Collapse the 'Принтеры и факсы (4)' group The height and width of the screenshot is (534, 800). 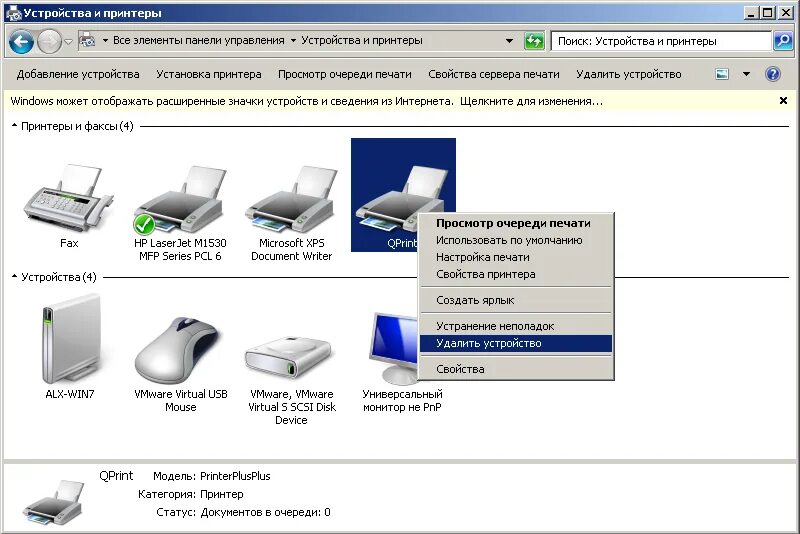point(14,125)
